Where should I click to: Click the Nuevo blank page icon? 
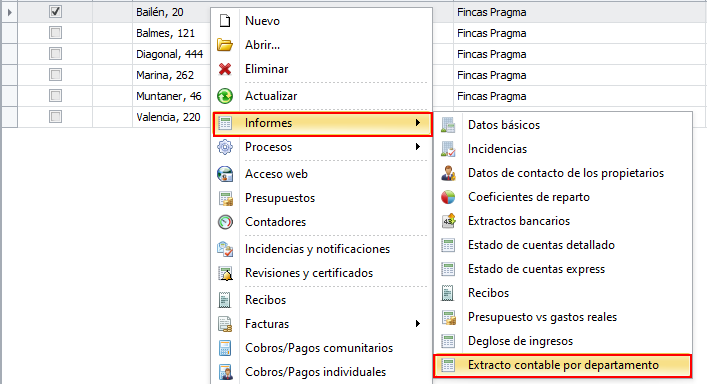[225, 21]
